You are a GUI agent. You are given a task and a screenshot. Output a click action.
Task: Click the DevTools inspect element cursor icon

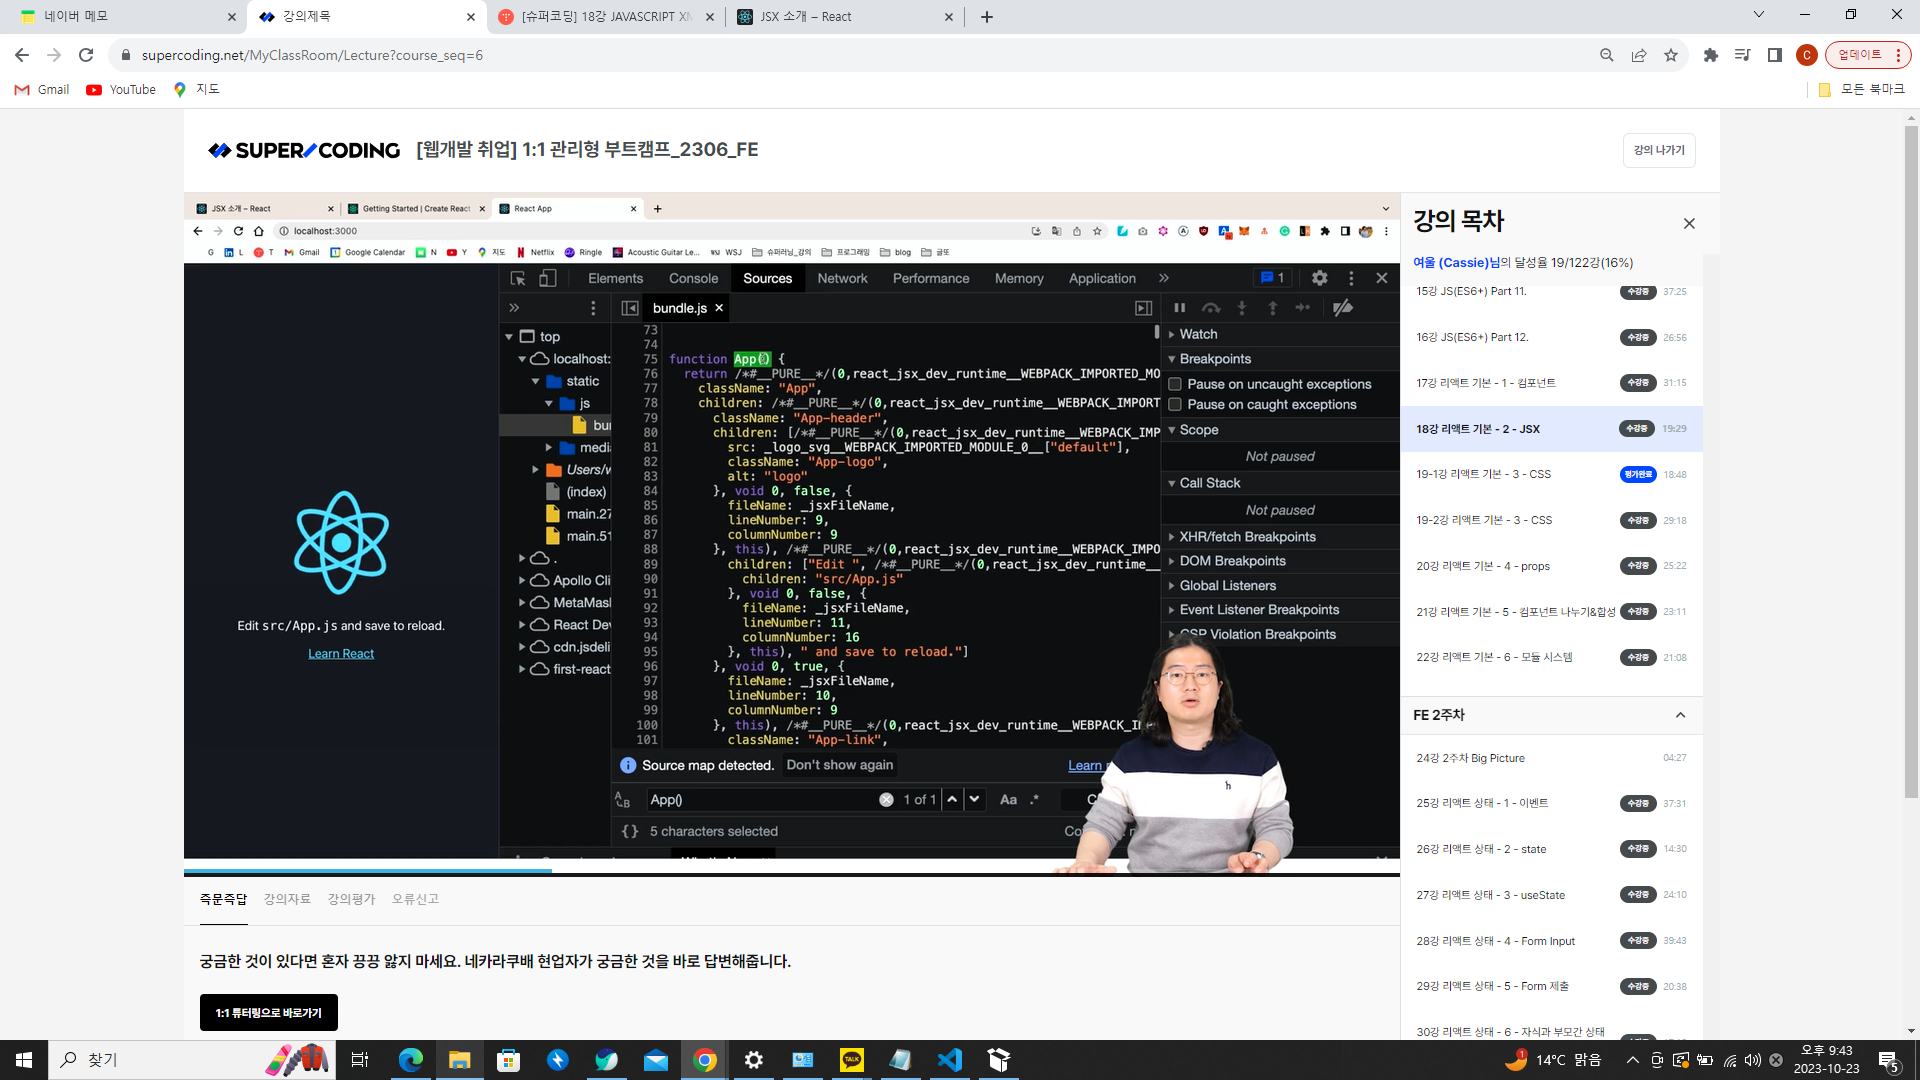(518, 278)
